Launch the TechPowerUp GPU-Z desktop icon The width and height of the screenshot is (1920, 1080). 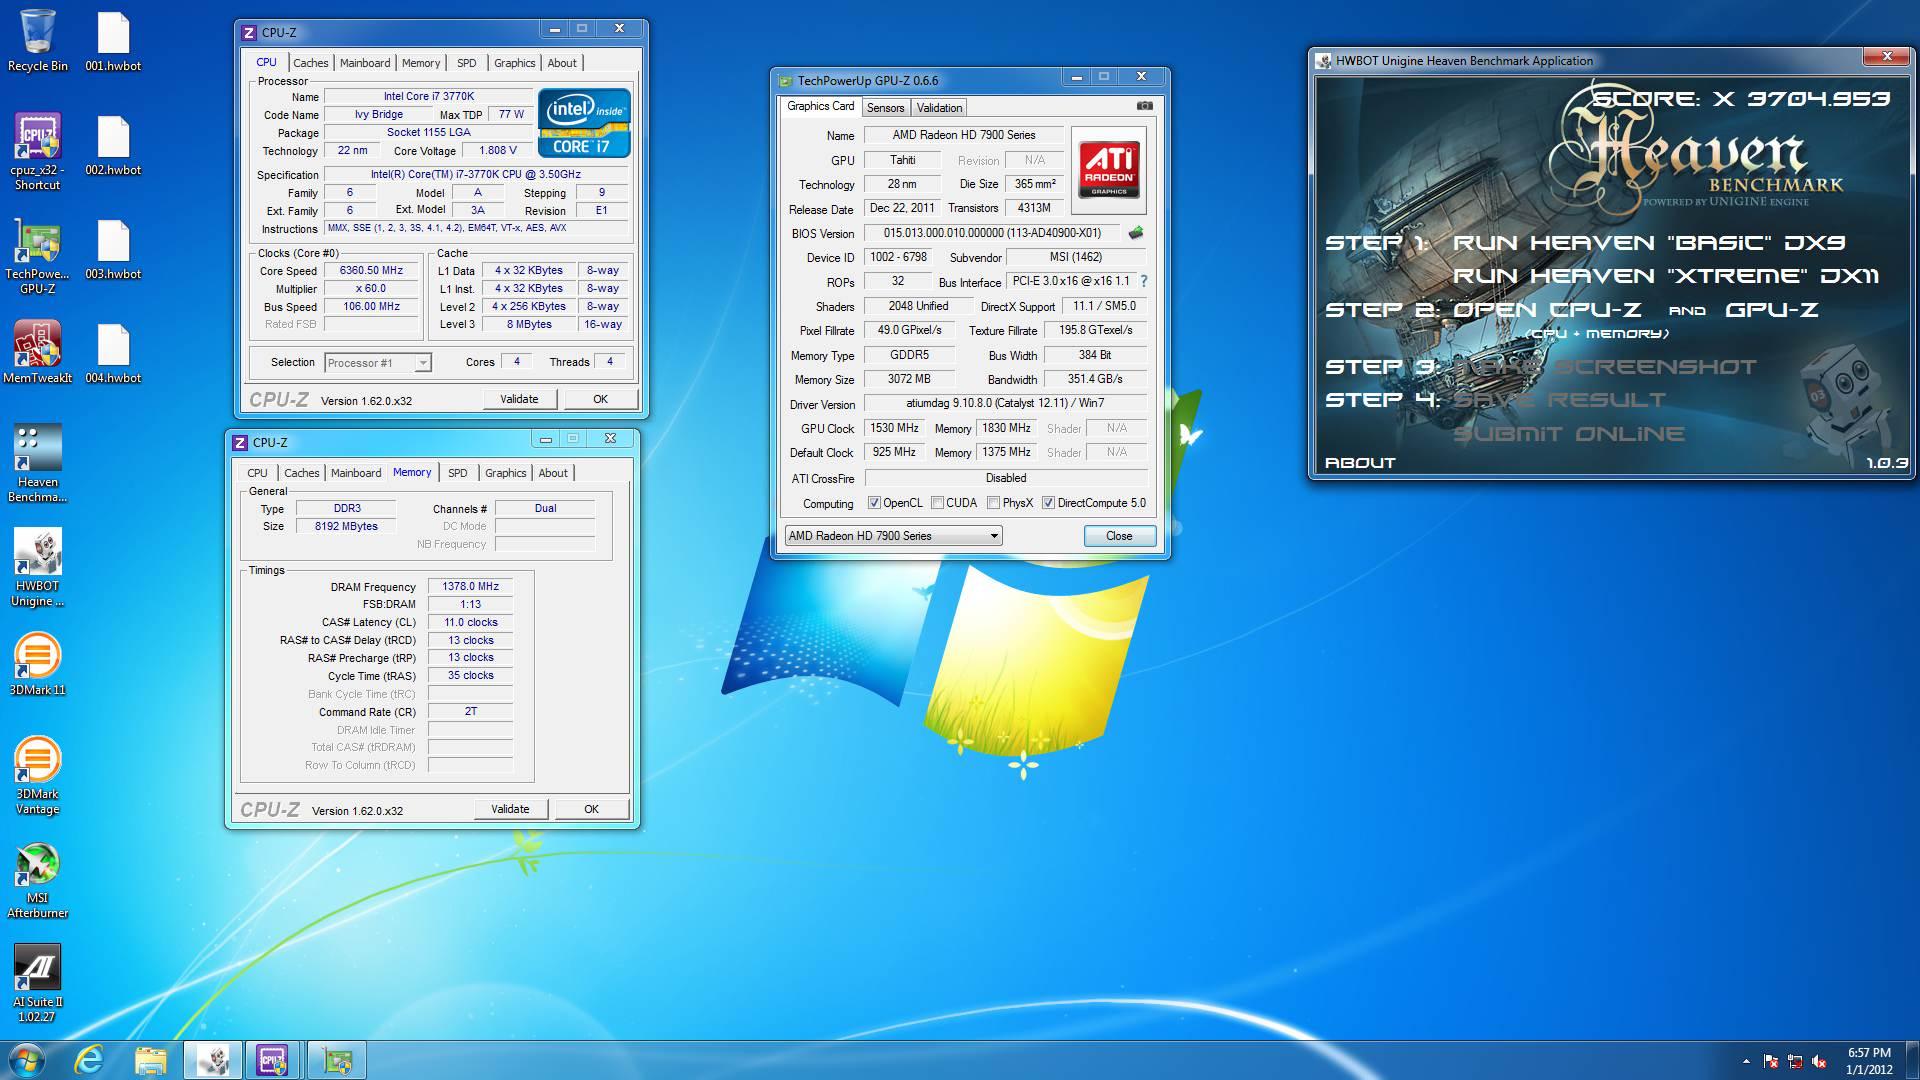coord(37,255)
